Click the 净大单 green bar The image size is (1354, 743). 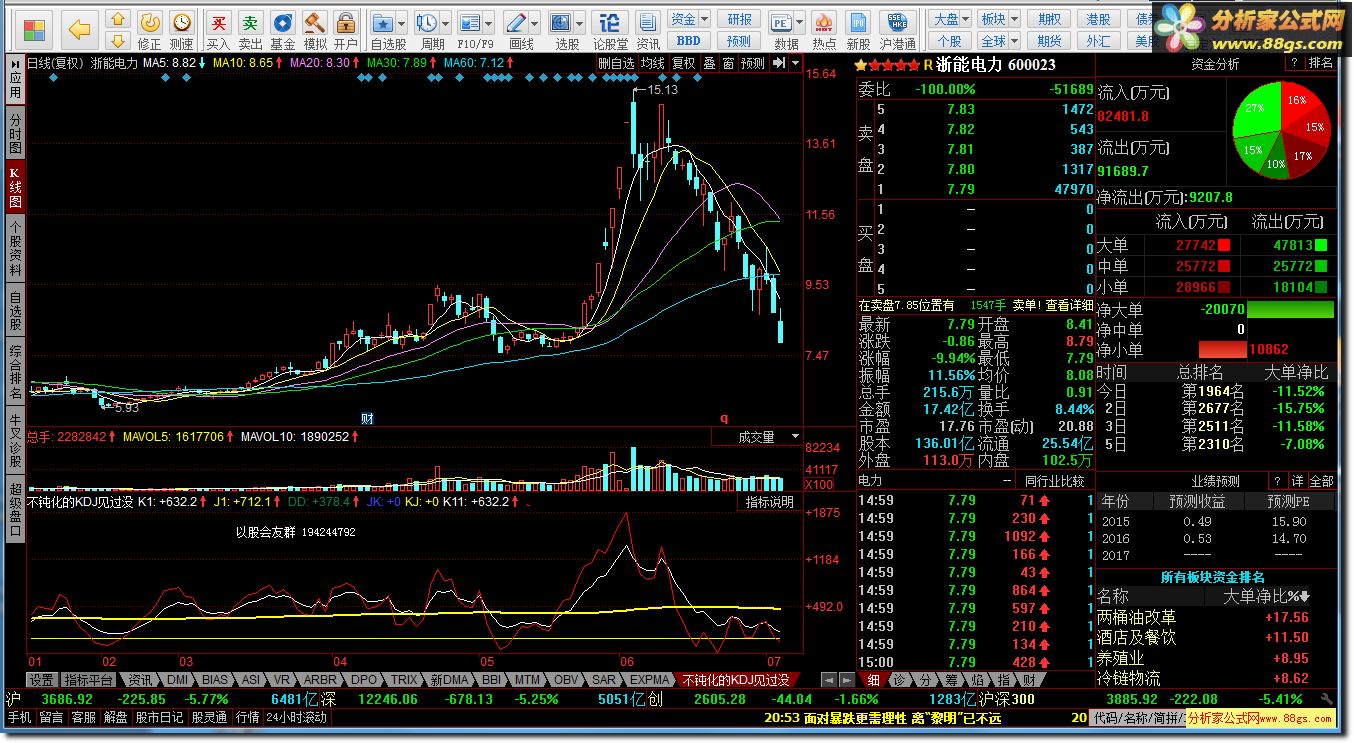click(1290, 310)
